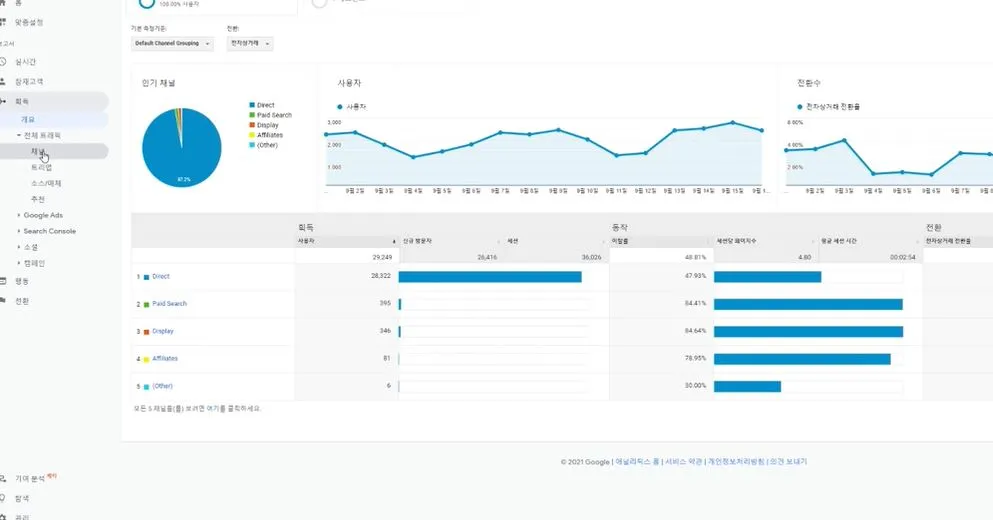Open the 세션당 페이지수 column selector
The image size is (993, 520).
[765, 241]
